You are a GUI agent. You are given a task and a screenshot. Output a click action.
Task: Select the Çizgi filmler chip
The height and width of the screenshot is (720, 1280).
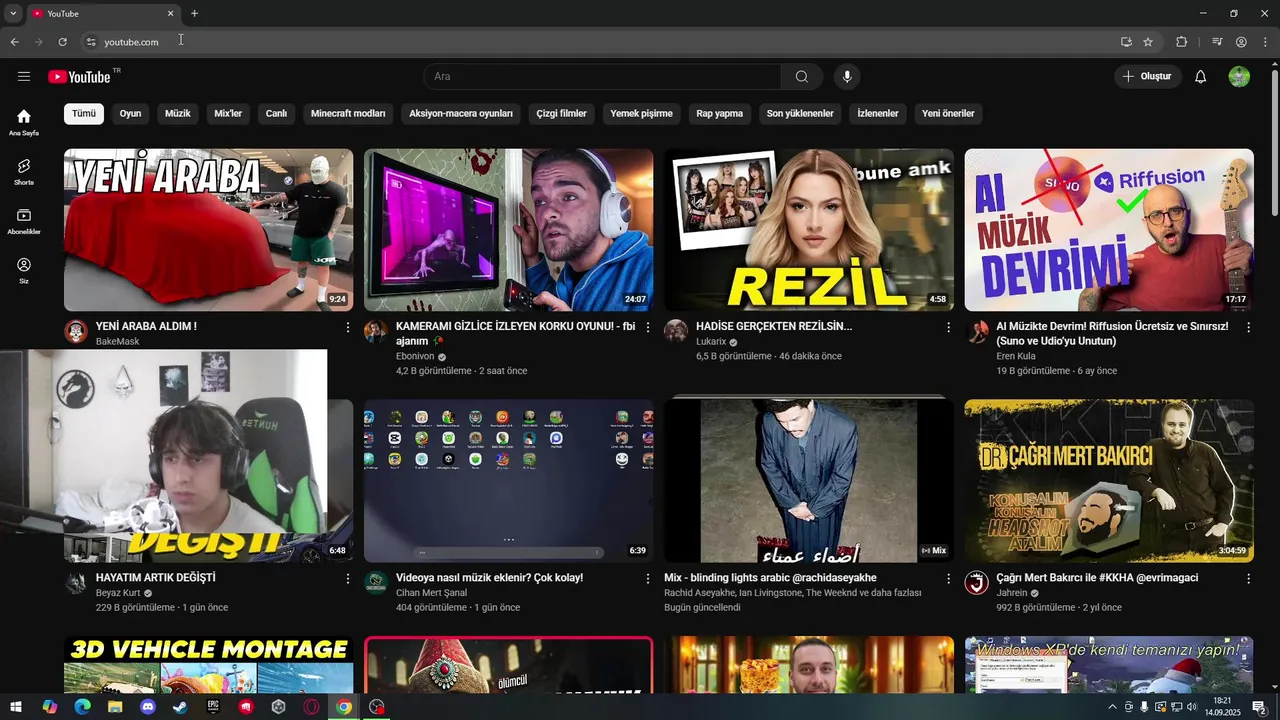pos(561,114)
